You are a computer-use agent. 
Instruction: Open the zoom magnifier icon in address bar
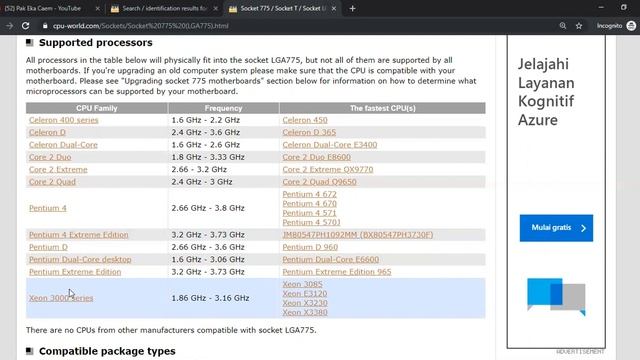pyautogui.click(x=562, y=26)
